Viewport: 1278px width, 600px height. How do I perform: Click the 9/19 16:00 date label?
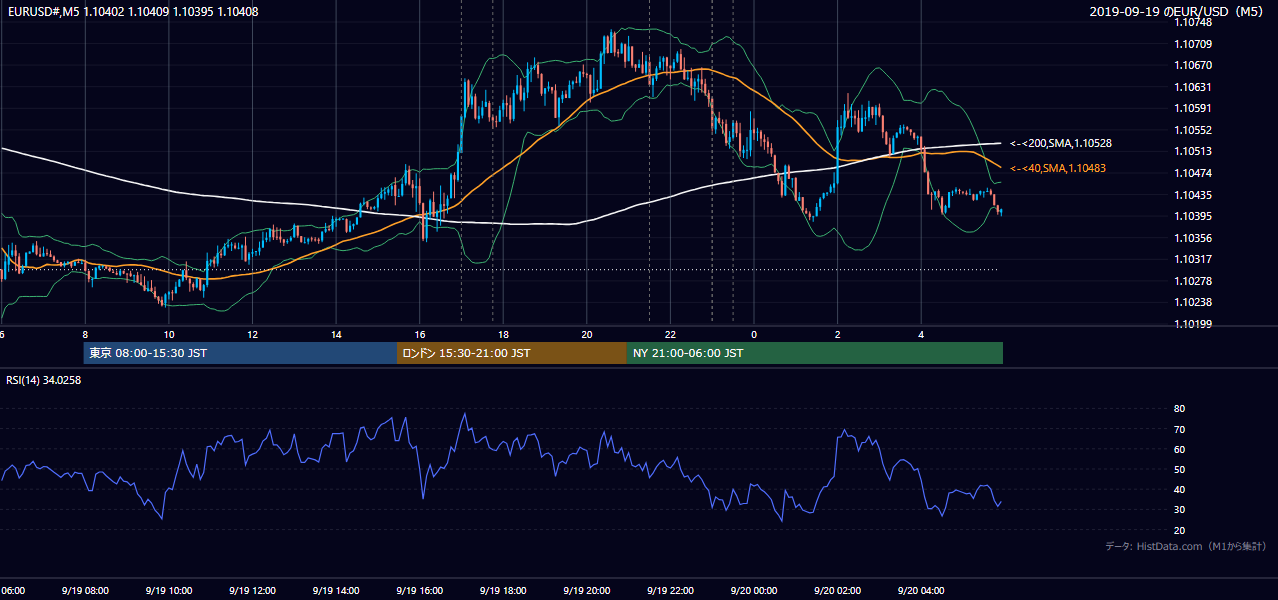tap(419, 591)
